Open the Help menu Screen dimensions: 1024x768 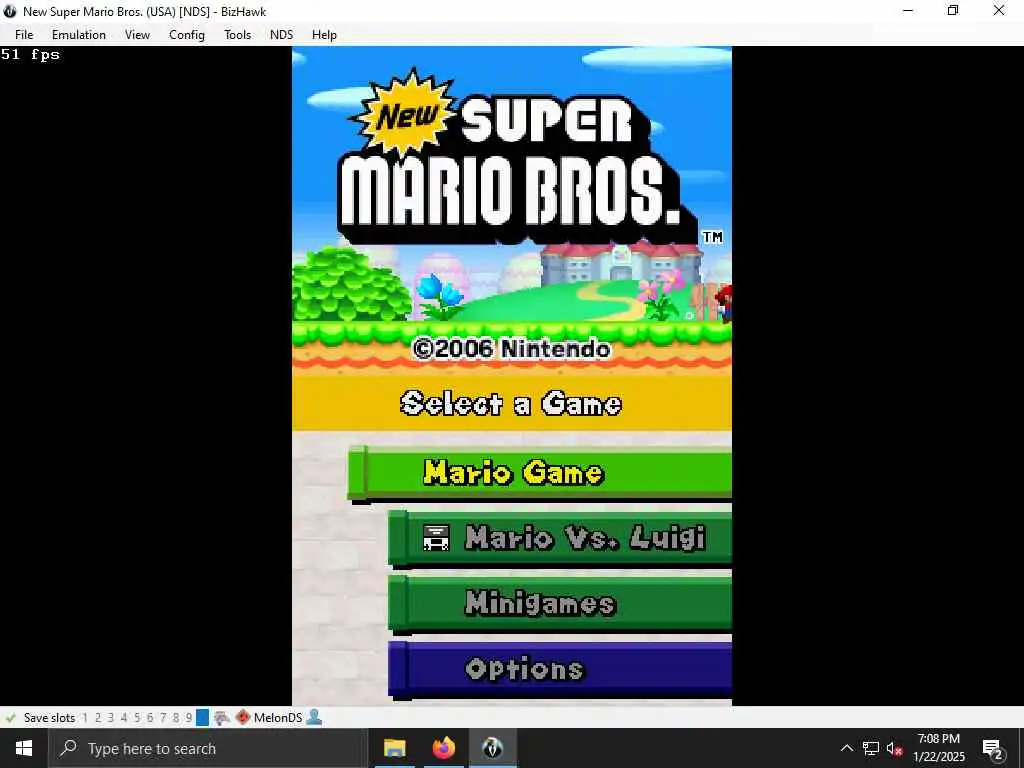pos(324,35)
